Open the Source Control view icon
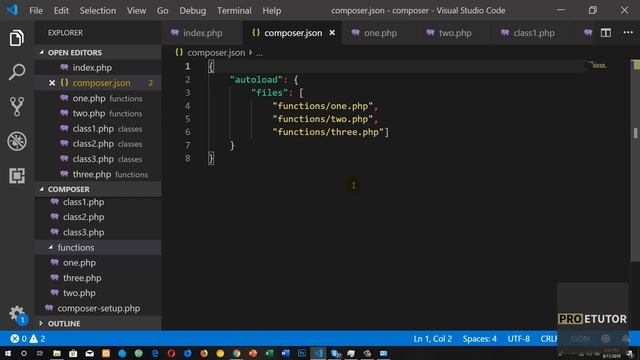The image size is (640, 360). [16, 107]
